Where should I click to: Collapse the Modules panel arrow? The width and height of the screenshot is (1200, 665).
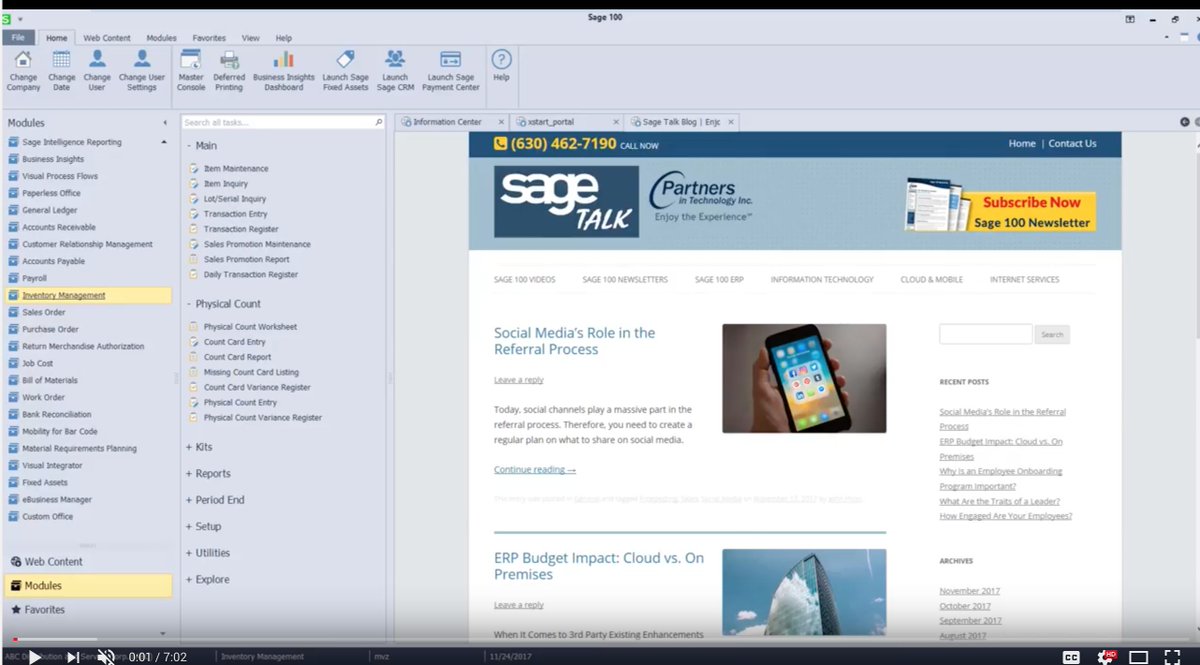coord(165,123)
